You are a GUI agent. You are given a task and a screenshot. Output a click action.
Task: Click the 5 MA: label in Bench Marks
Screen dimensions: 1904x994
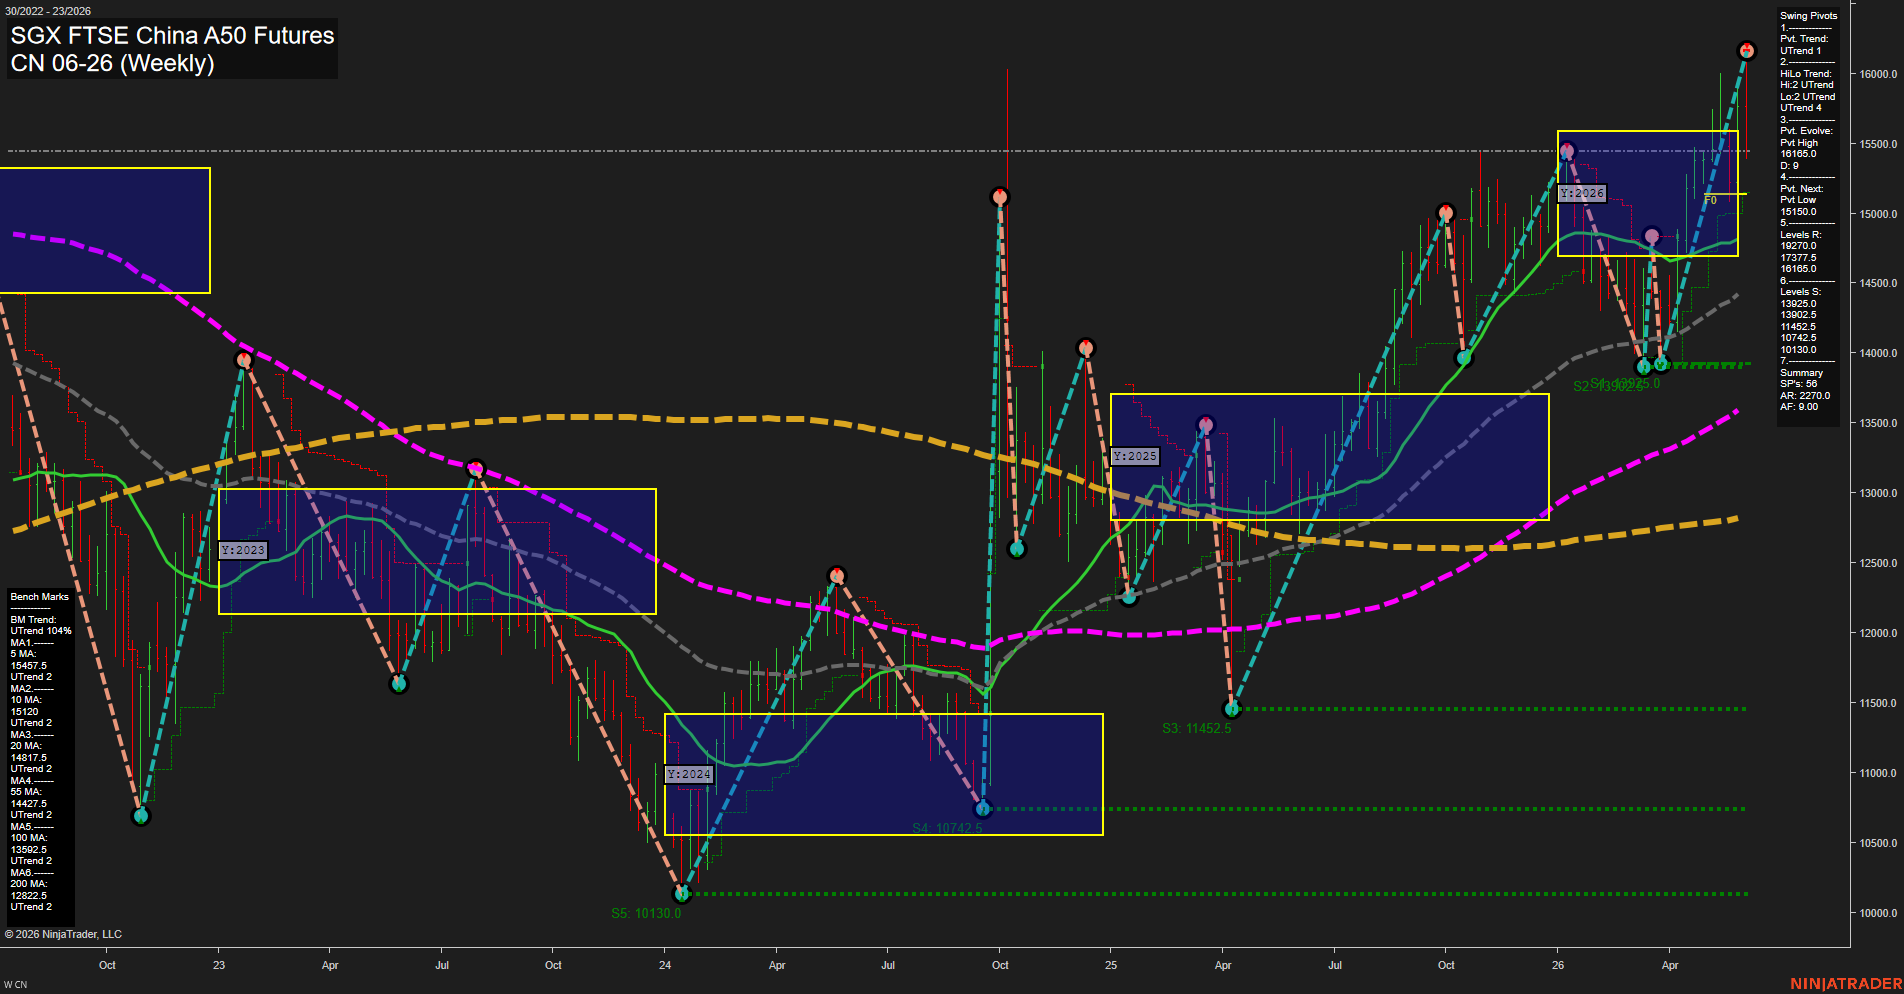coord(25,654)
